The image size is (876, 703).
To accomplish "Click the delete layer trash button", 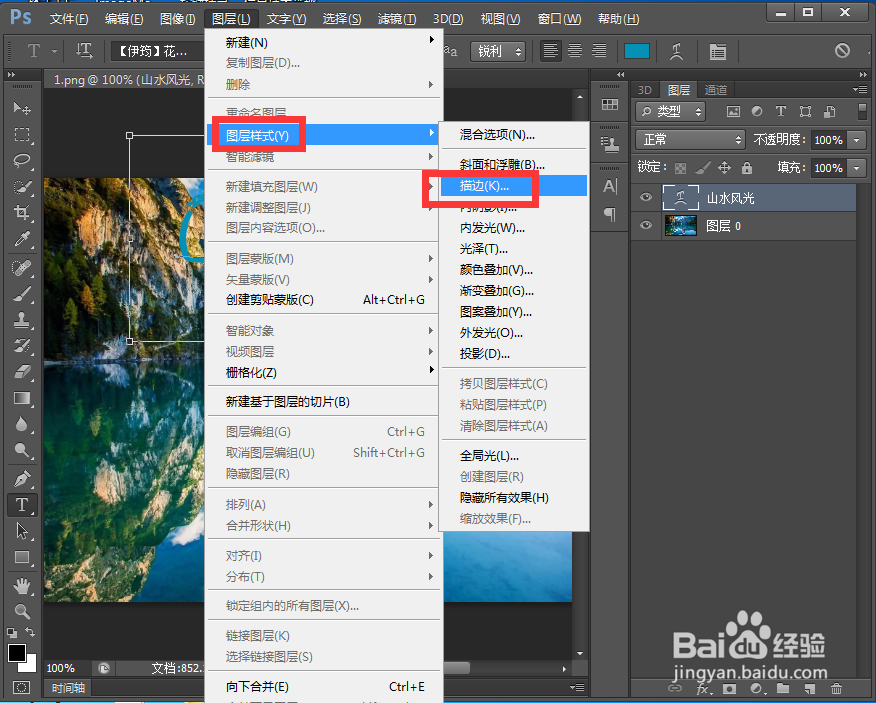I will (x=837, y=689).
